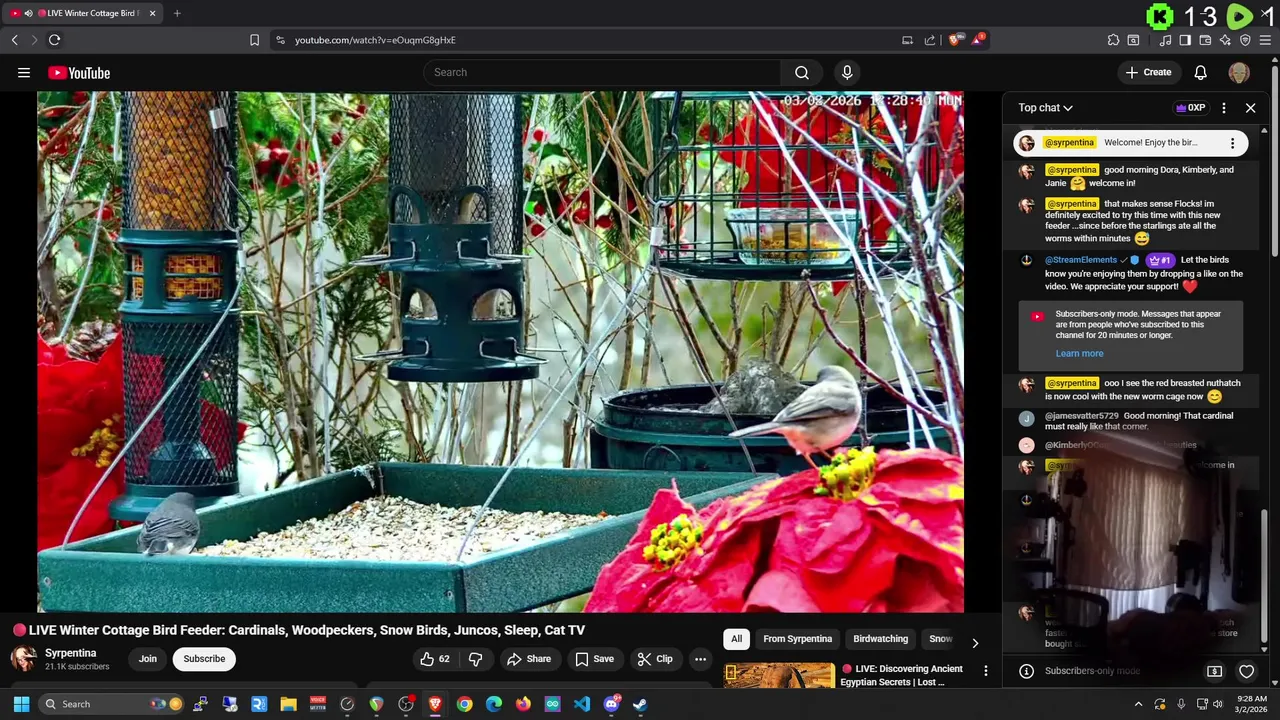The width and height of the screenshot is (1280, 720).
Task: Switch to the LIVE Winter Cottage Bird tab
Action: click(x=80, y=13)
